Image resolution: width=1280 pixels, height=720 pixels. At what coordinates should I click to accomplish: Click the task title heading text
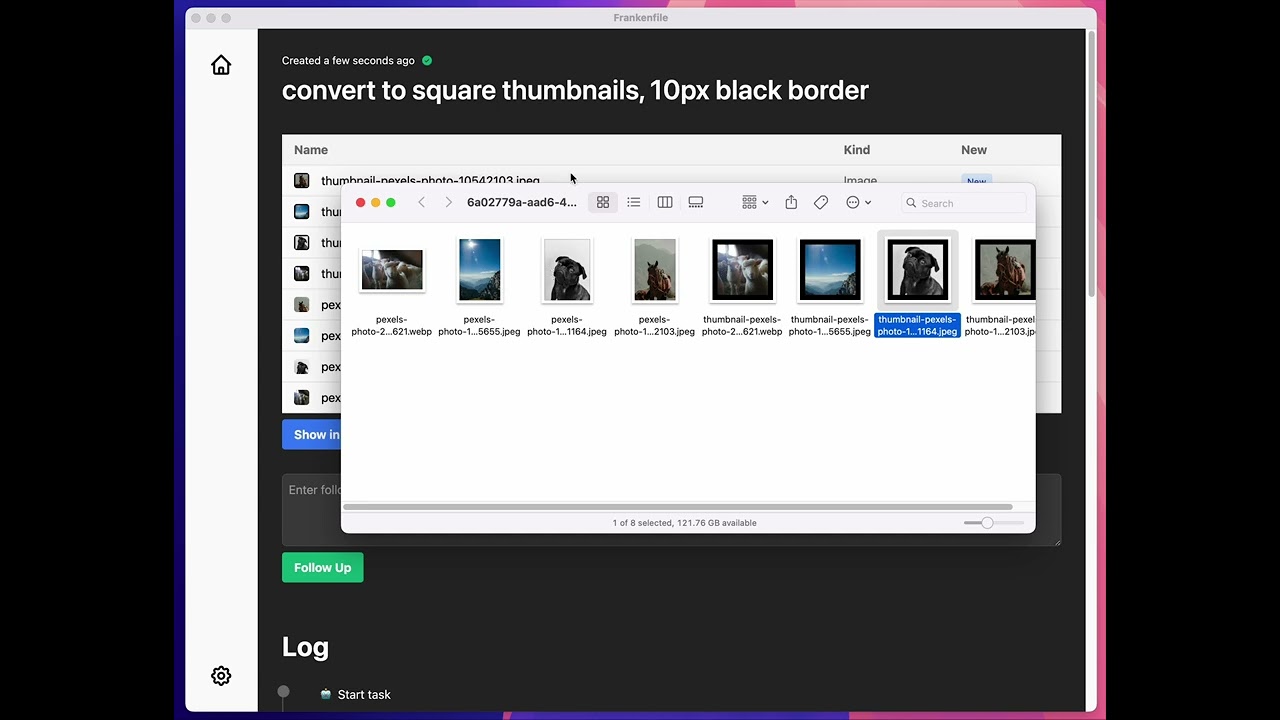tap(575, 90)
